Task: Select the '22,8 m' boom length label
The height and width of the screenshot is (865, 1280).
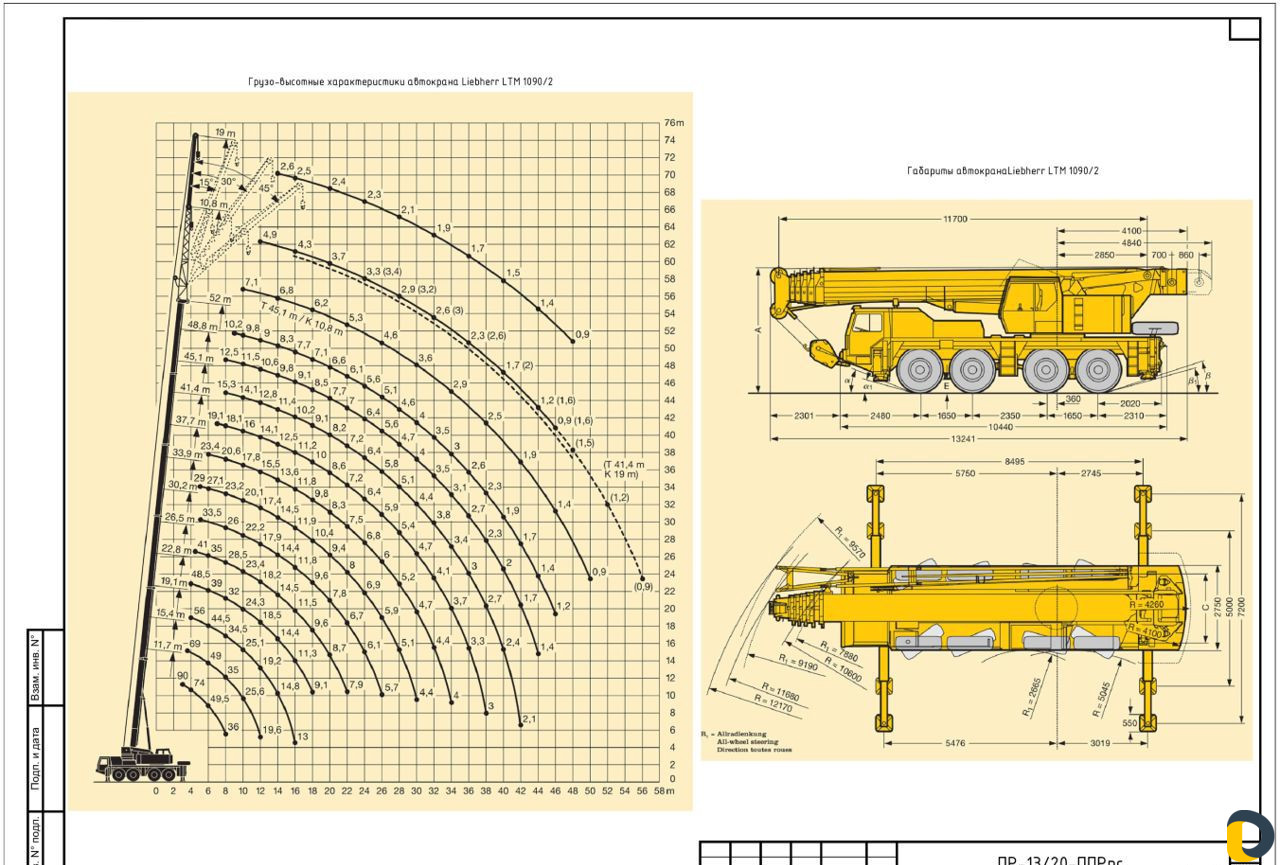Action: pos(176,549)
